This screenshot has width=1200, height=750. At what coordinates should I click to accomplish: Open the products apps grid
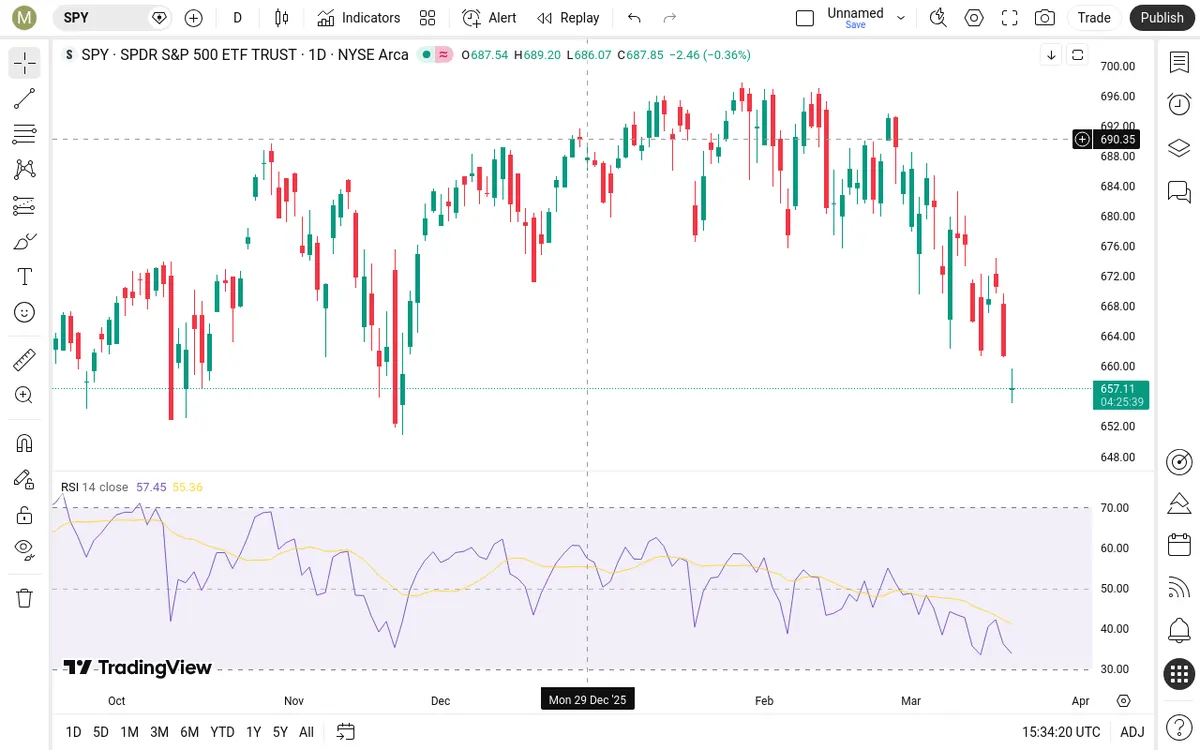click(x=1179, y=673)
